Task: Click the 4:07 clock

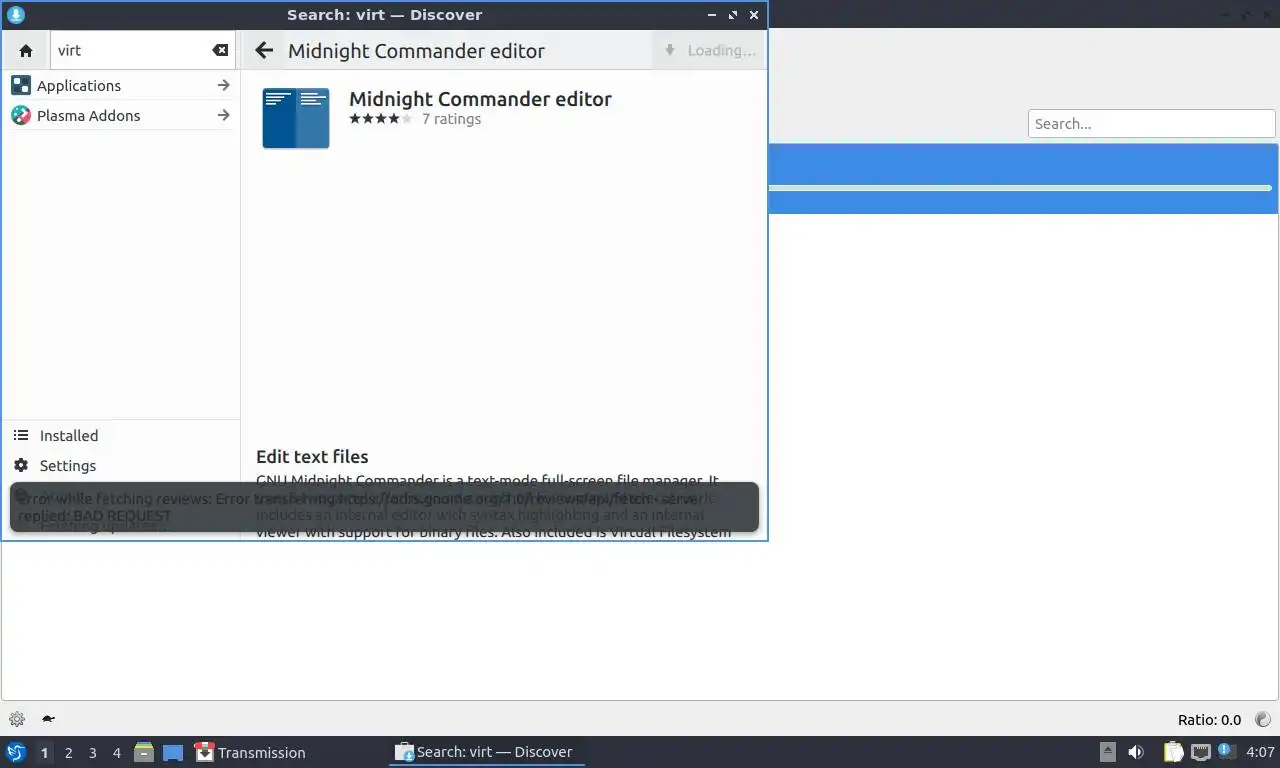Action: [x=1261, y=752]
